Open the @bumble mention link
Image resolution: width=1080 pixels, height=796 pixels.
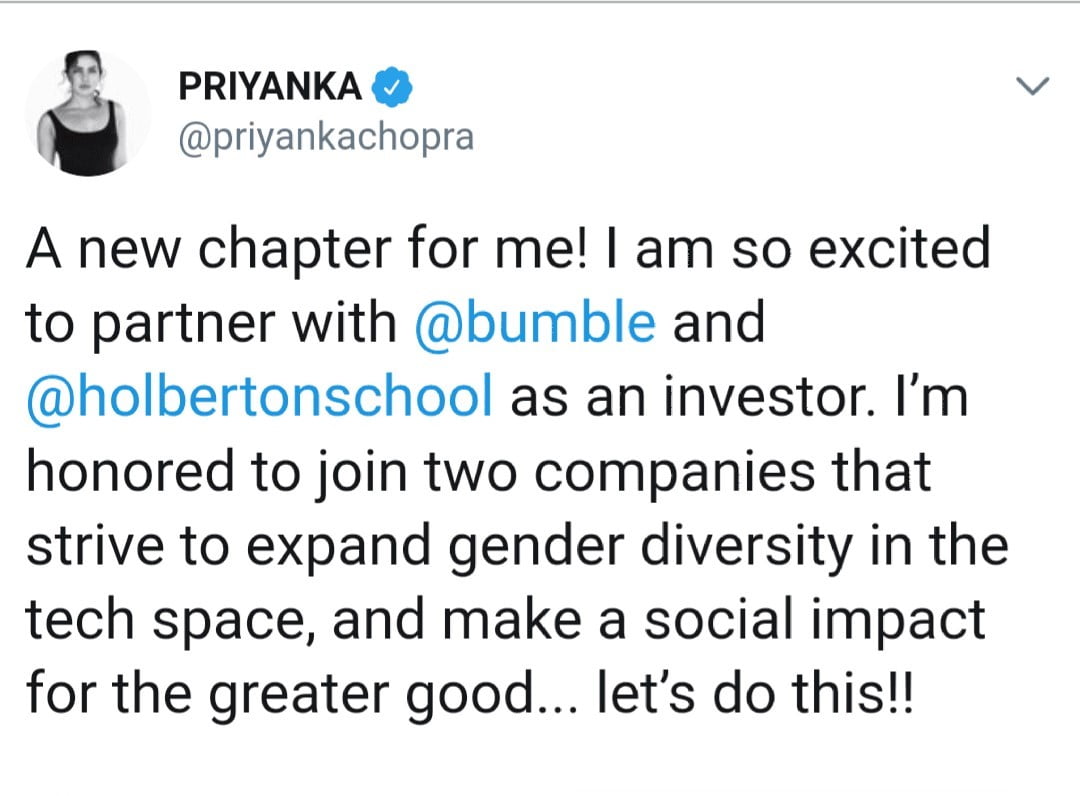[535, 324]
